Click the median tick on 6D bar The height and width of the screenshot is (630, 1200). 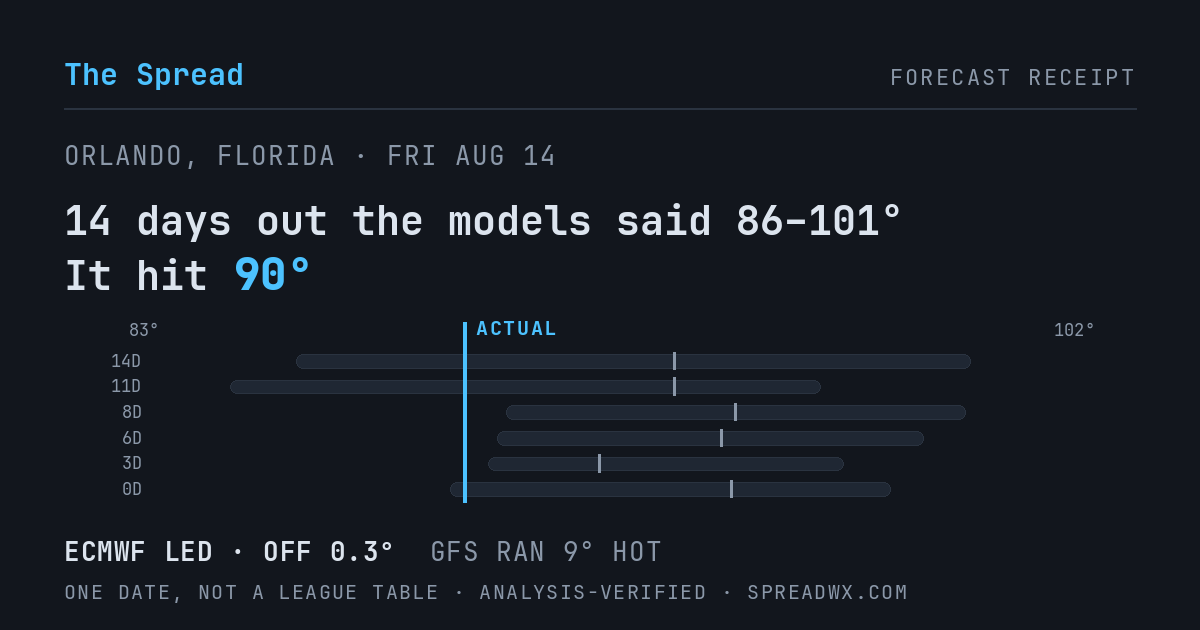tap(721, 438)
